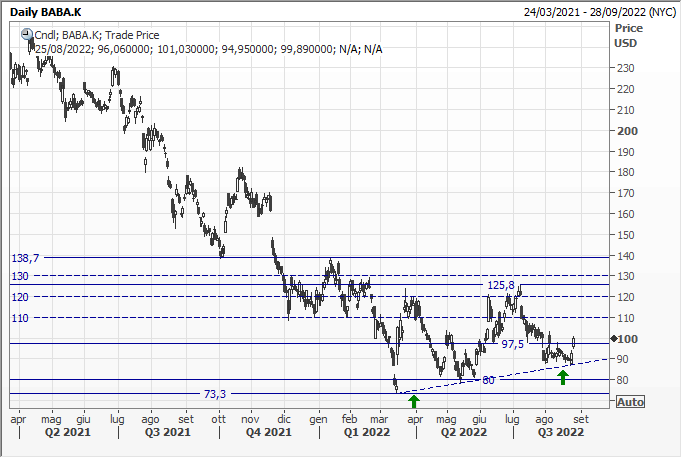
Task: Select the 125,8 resistance label
Action: tap(500, 286)
